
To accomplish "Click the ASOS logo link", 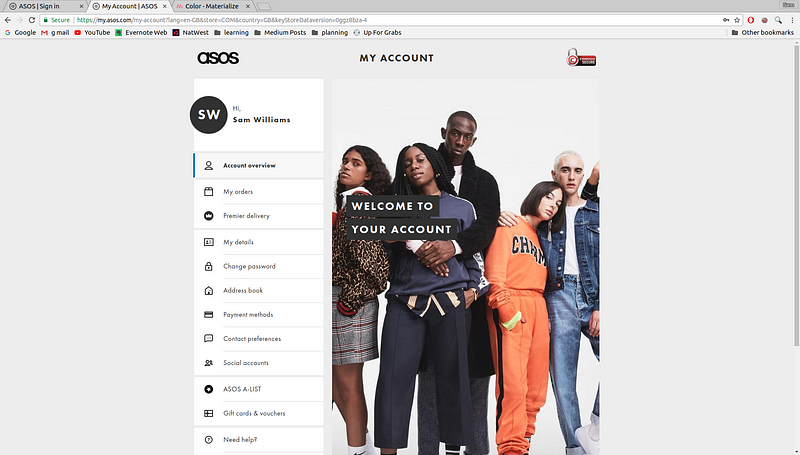I will 218,58.
